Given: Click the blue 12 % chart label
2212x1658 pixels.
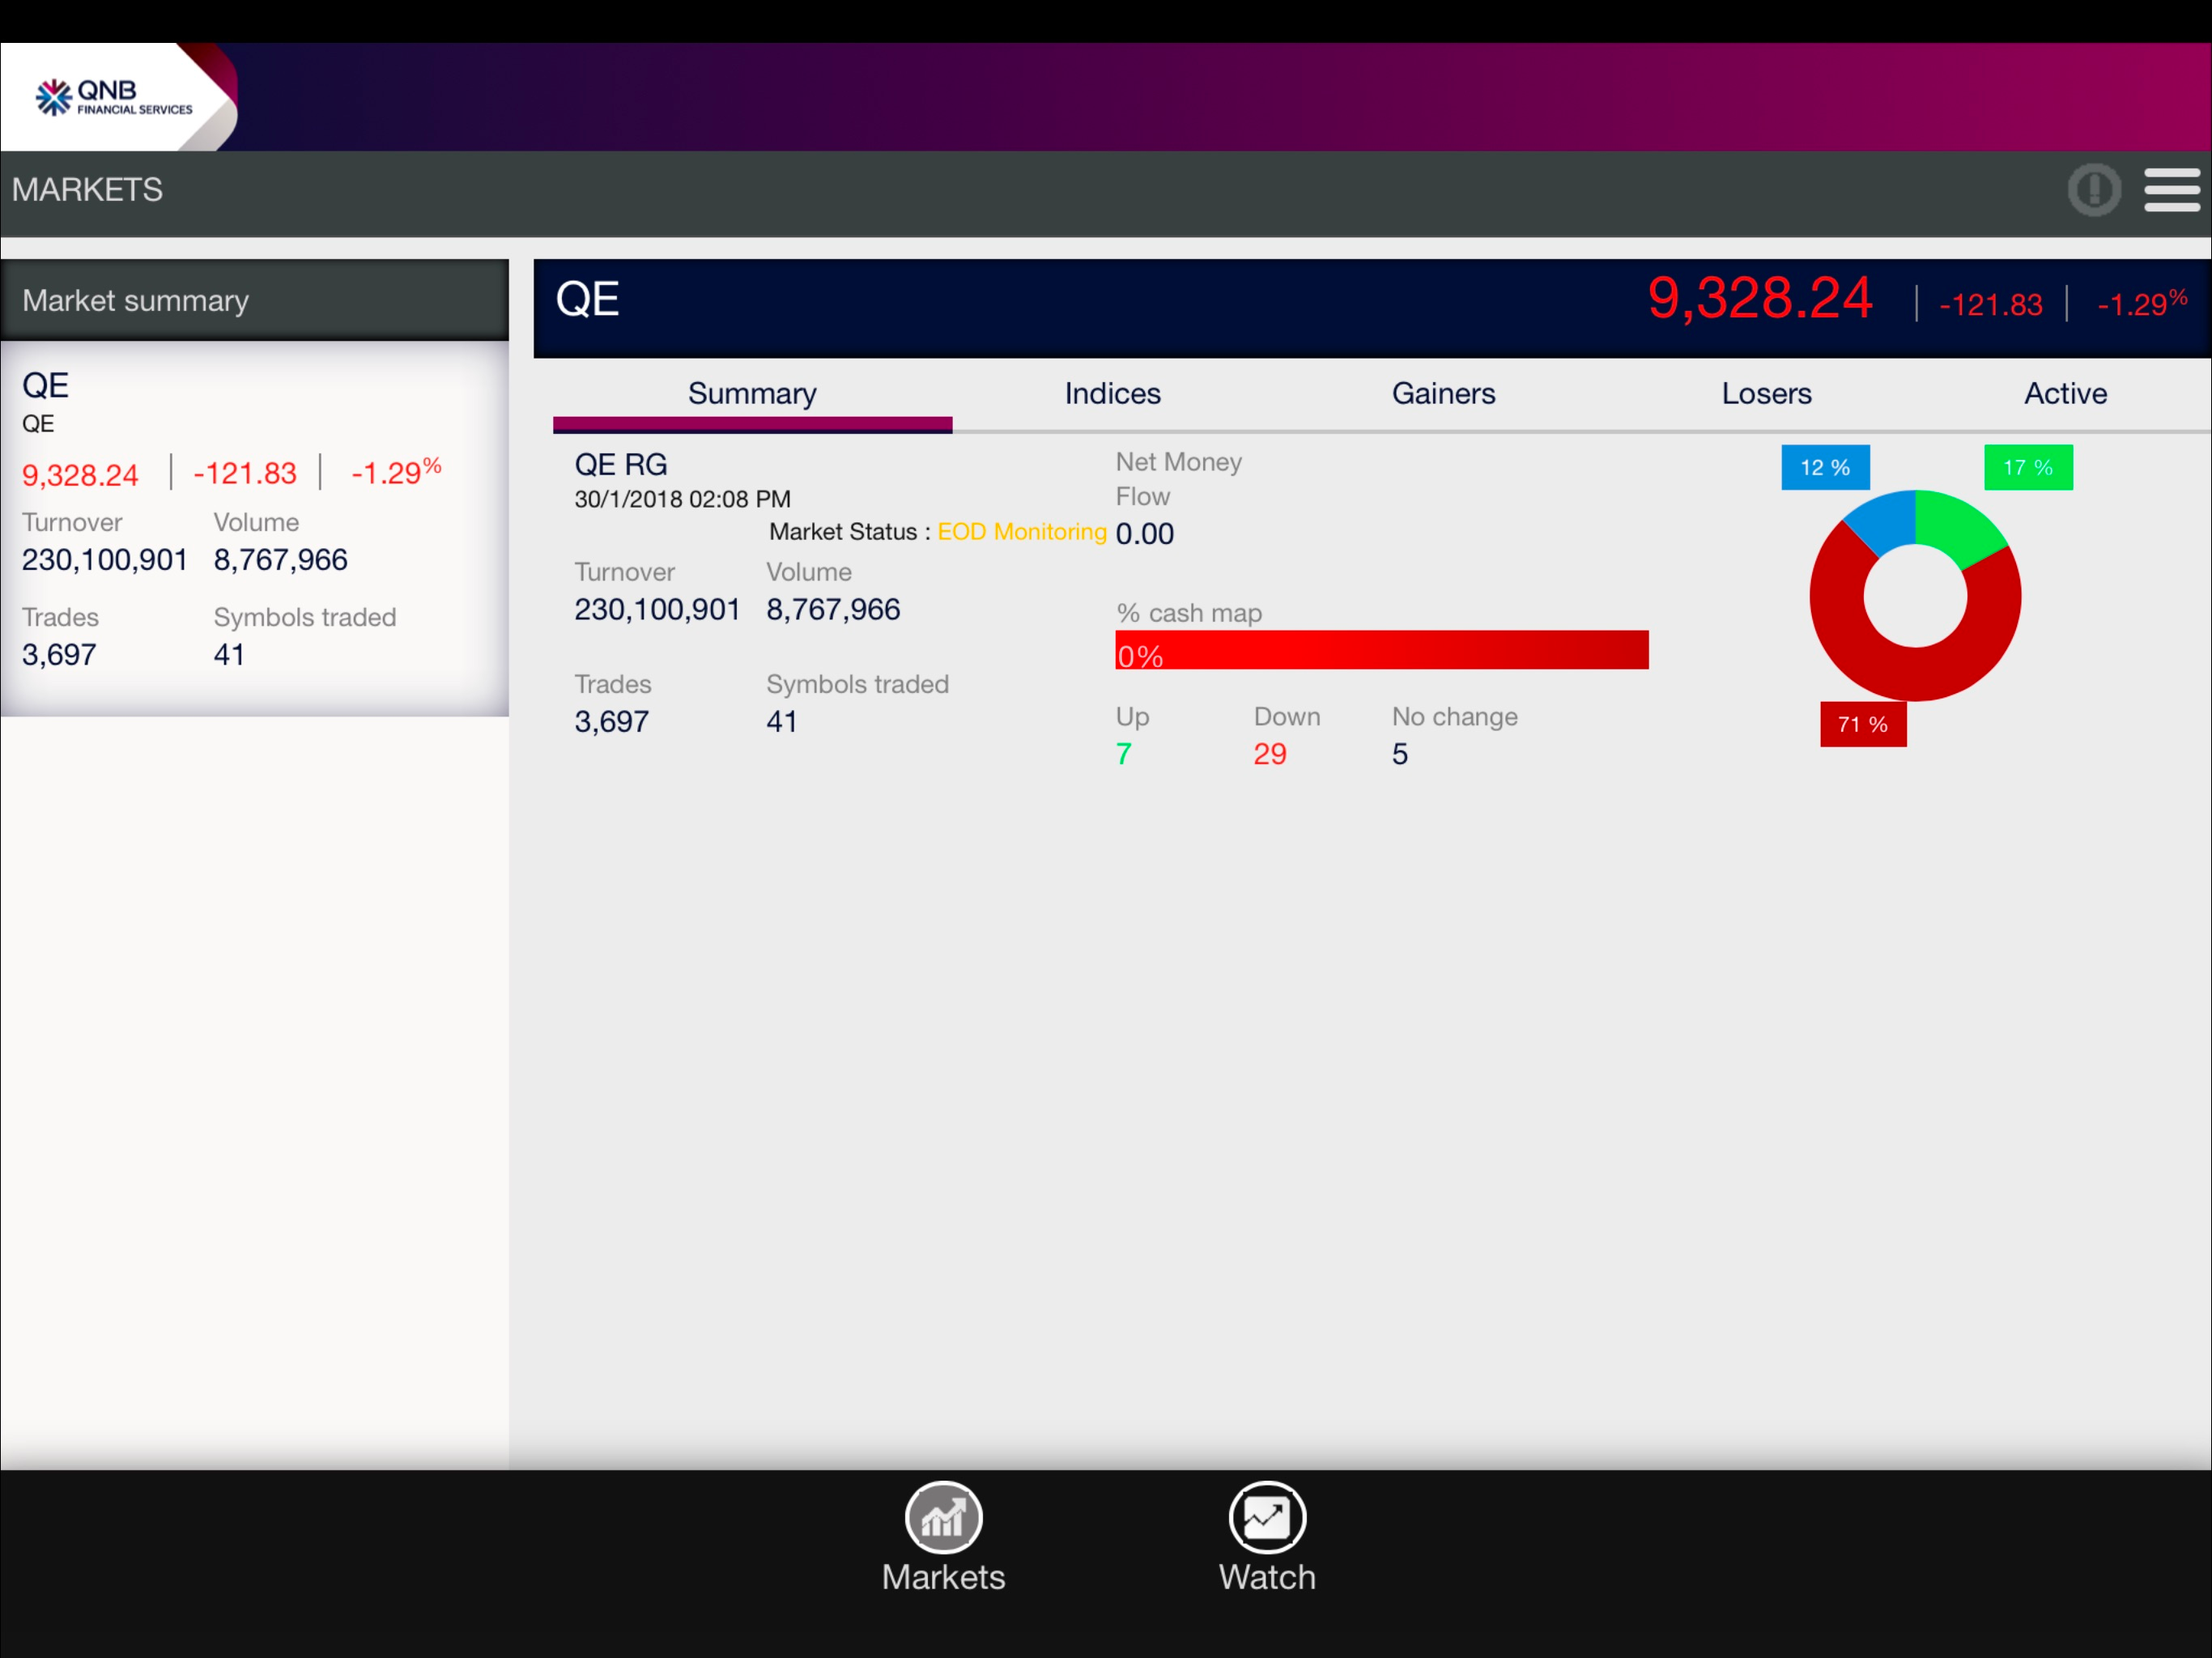Looking at the screenshot, I should [1825, 467].
